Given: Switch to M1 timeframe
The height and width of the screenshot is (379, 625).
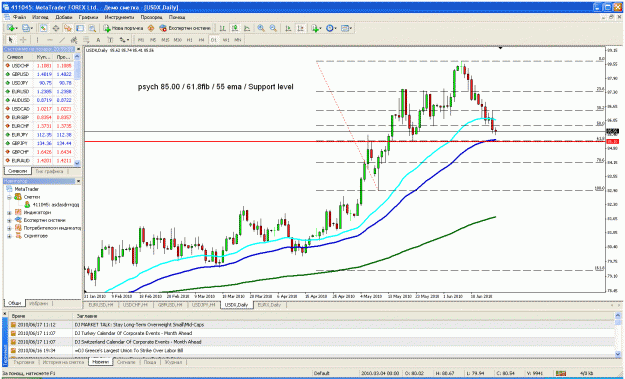Looking at the screenshot, I should (141, 40).
